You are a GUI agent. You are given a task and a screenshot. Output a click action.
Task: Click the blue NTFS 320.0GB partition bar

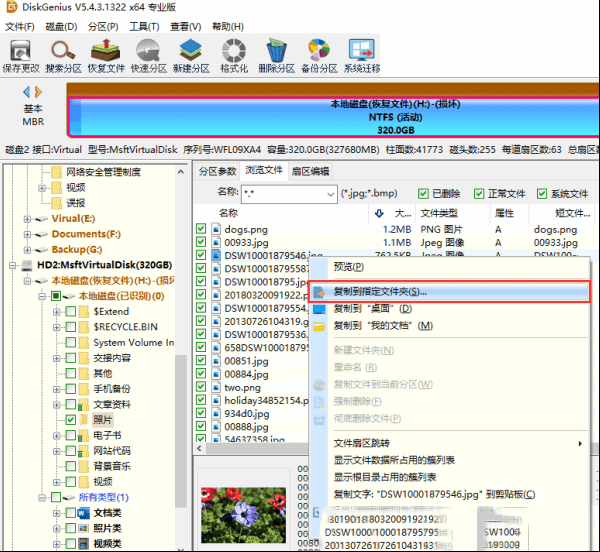click(x=333, y=117)
